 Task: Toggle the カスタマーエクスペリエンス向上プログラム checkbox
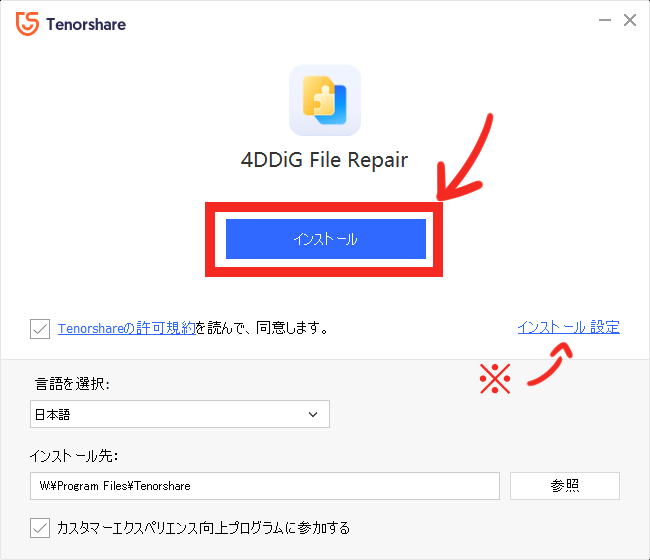click(x=40, y=528)
